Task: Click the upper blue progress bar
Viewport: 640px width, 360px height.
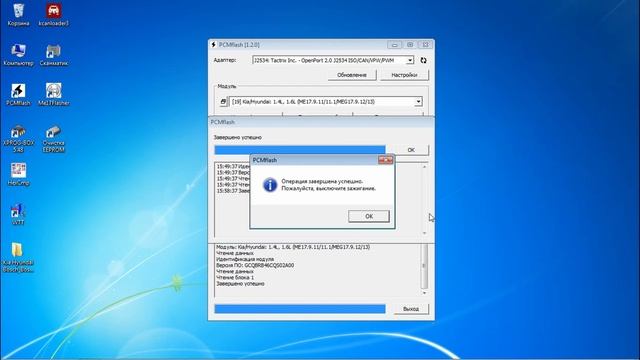Action: [300, 150]
